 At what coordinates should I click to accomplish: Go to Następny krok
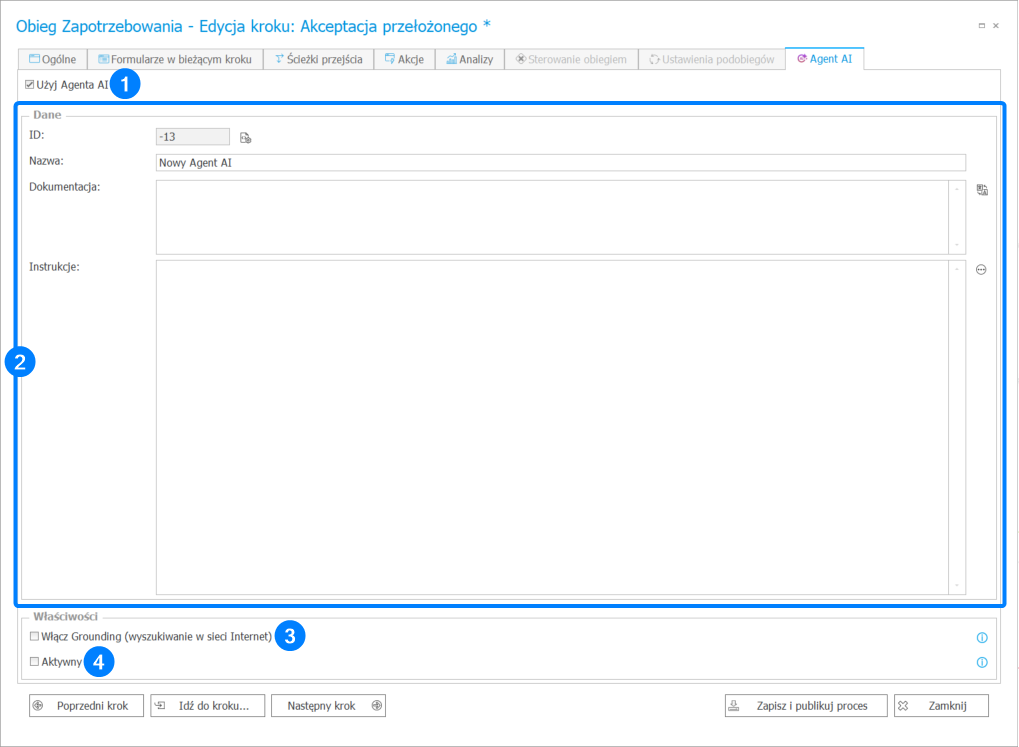point(328,705)
